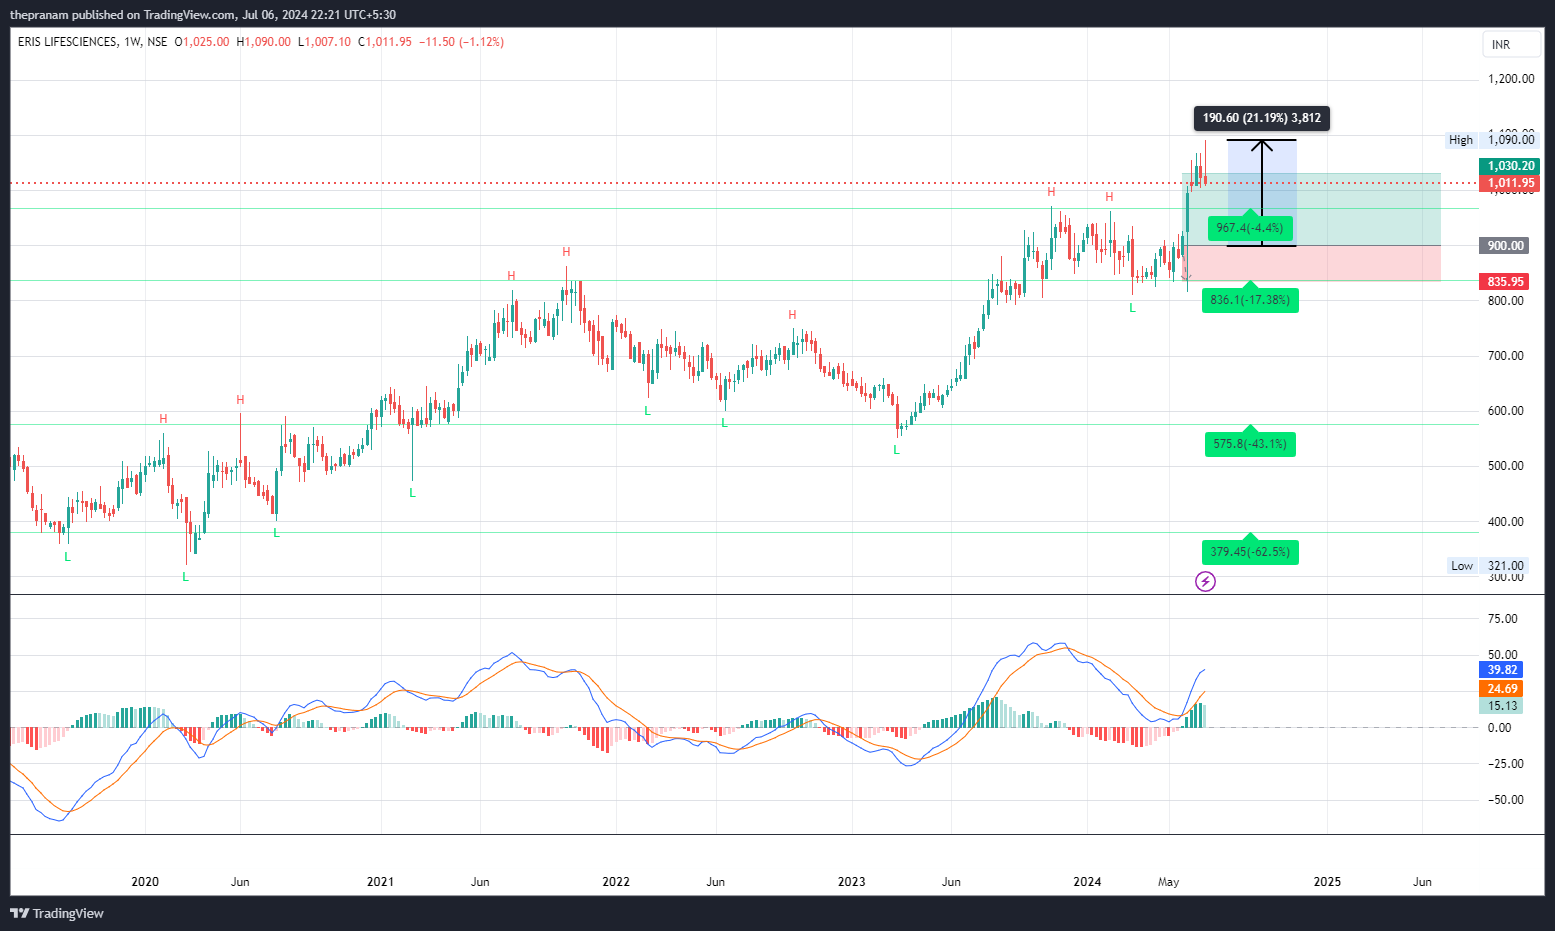Click the 2025 label on time axis
The height and width of the screenshot is (931, 1555).
click(1327, 882)
